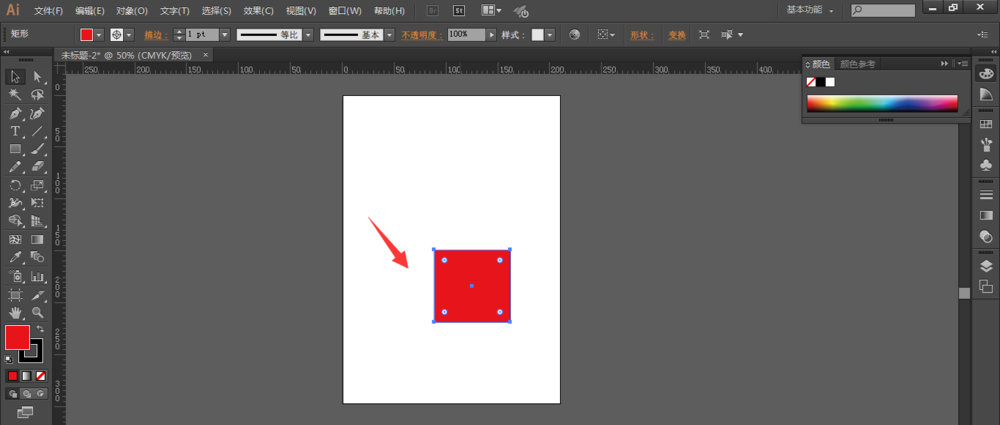The height and width of the screenshot is (425, 1000).
Task: Select the Gradient tool
Action: 38,240
